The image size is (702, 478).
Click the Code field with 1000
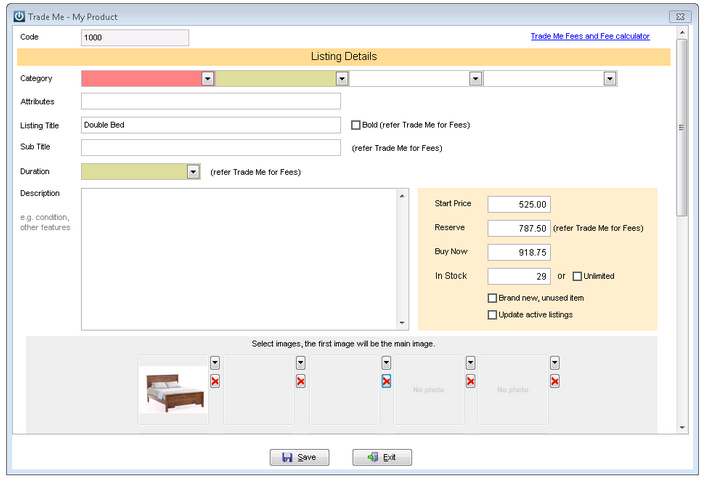135,38
